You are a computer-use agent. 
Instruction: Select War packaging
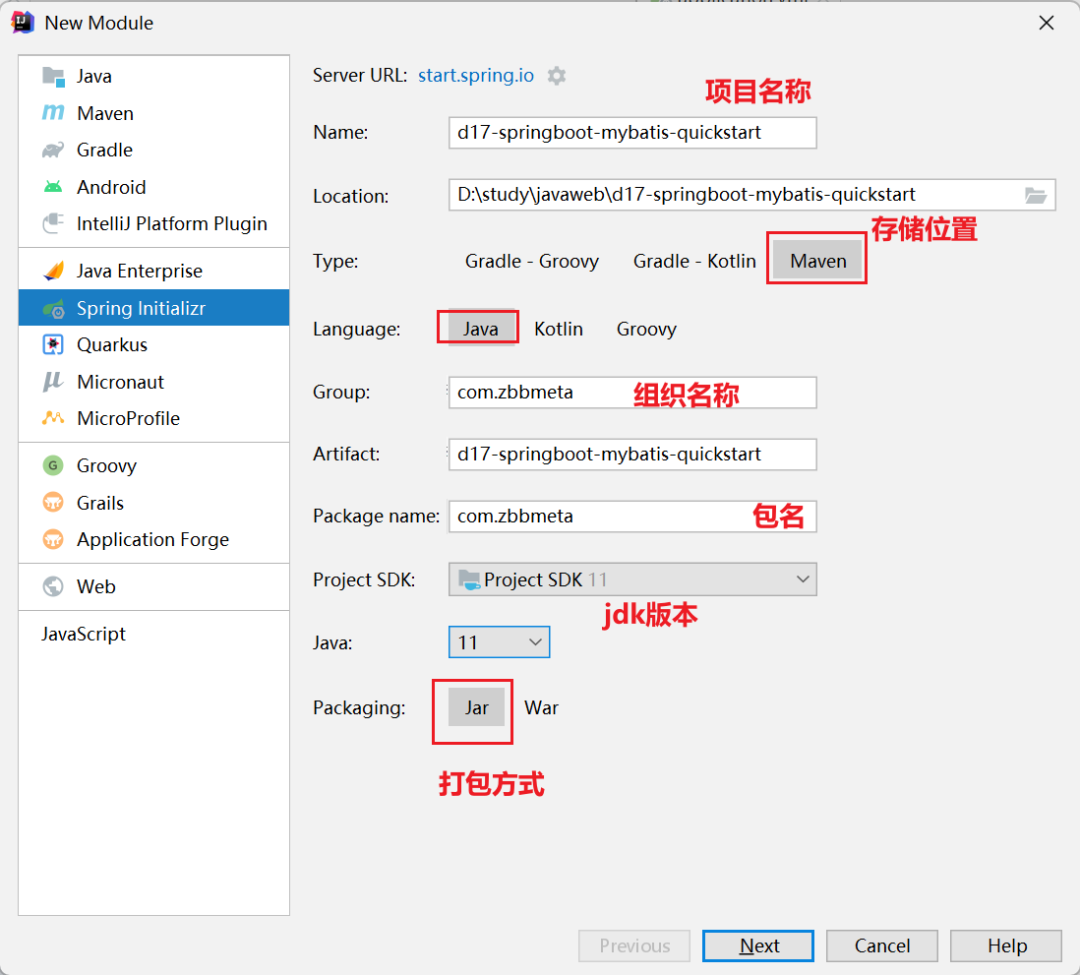pos(541,708)
